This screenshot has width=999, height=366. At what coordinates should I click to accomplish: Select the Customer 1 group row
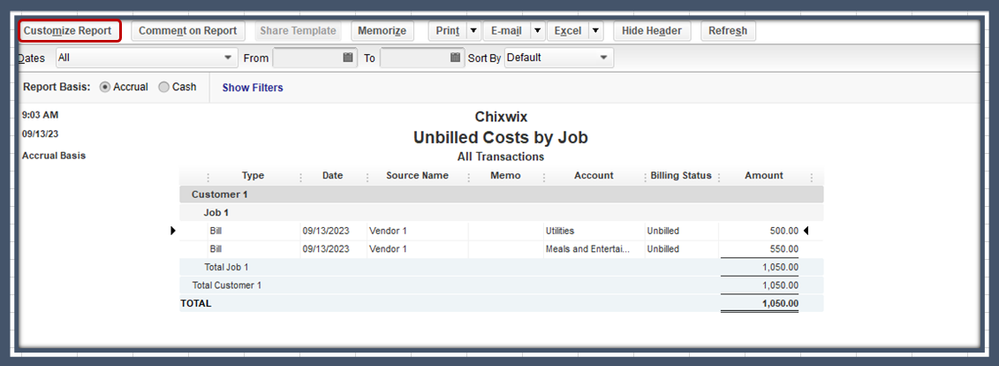click(501, 194)
